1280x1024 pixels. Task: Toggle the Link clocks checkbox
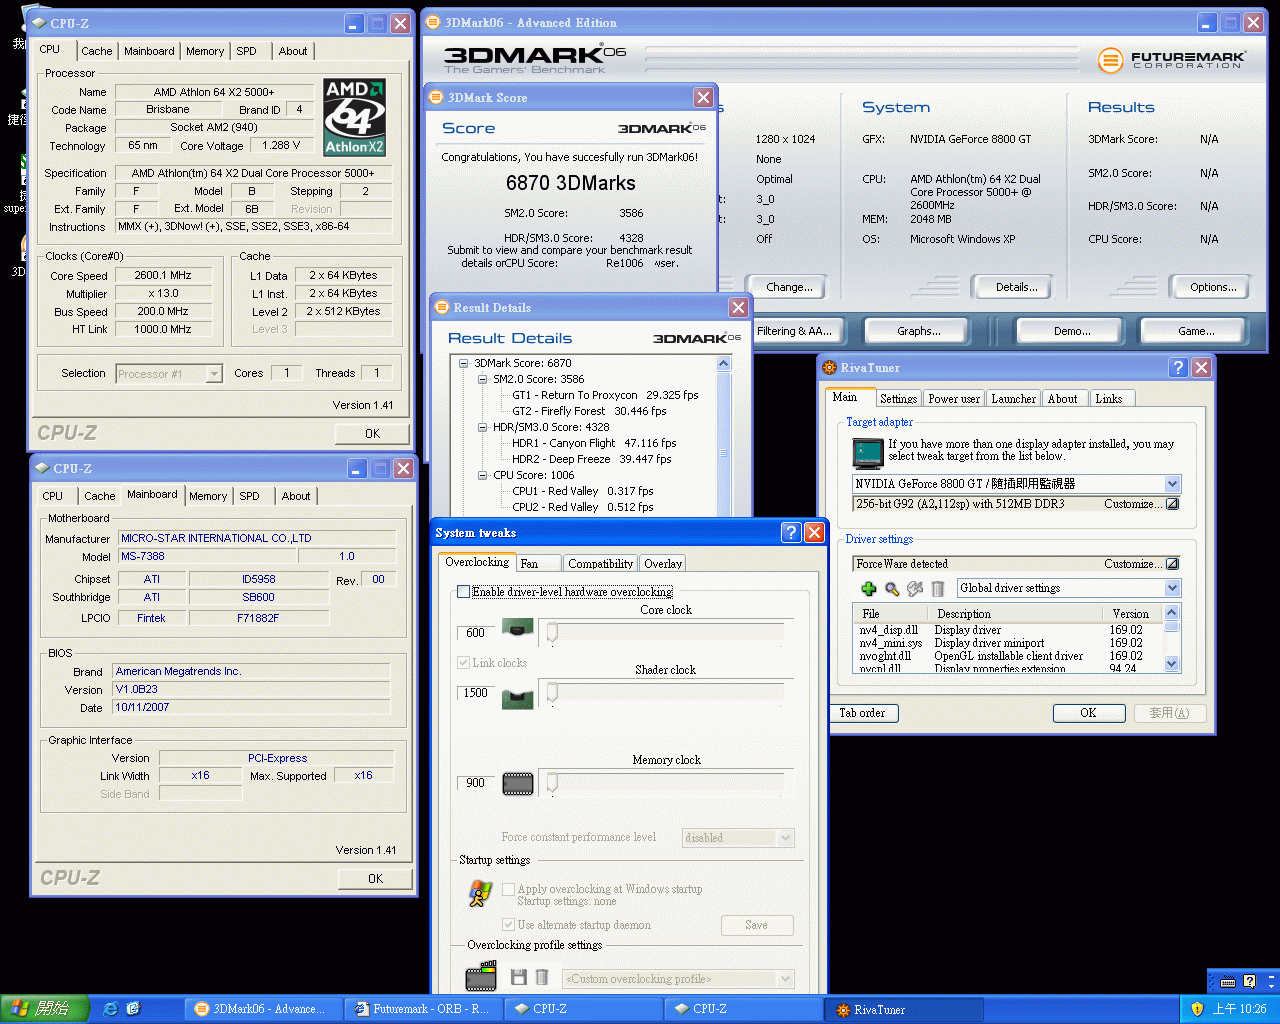[464, 662]
